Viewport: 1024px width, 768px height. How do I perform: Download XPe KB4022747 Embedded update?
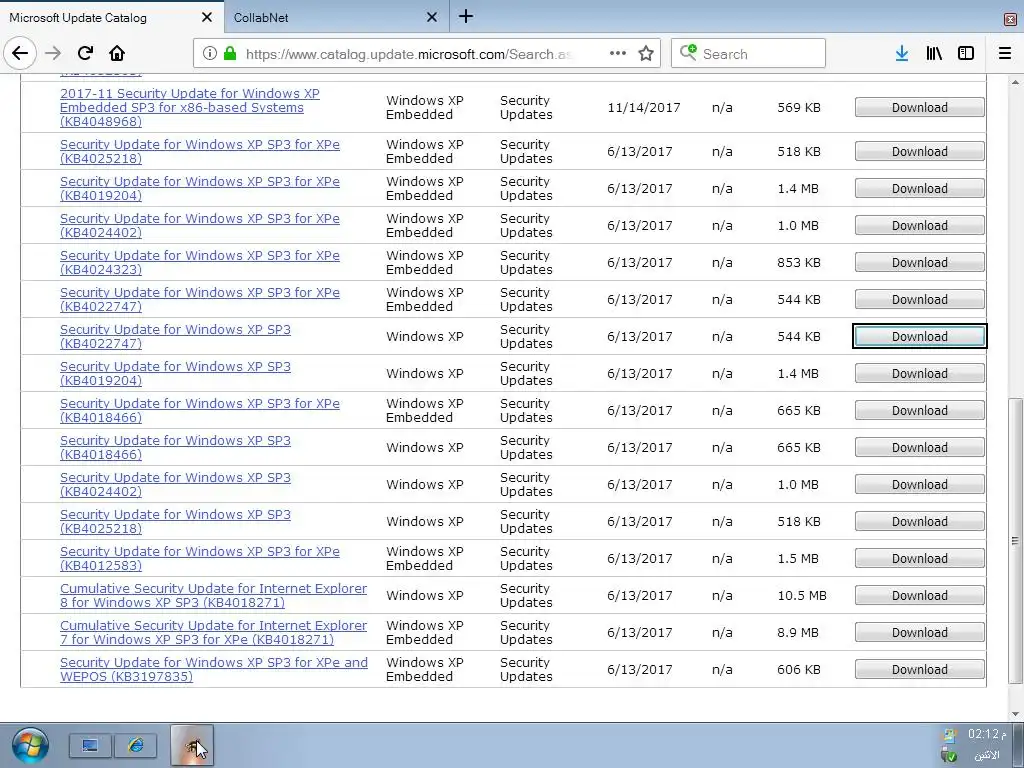(920, 299)
